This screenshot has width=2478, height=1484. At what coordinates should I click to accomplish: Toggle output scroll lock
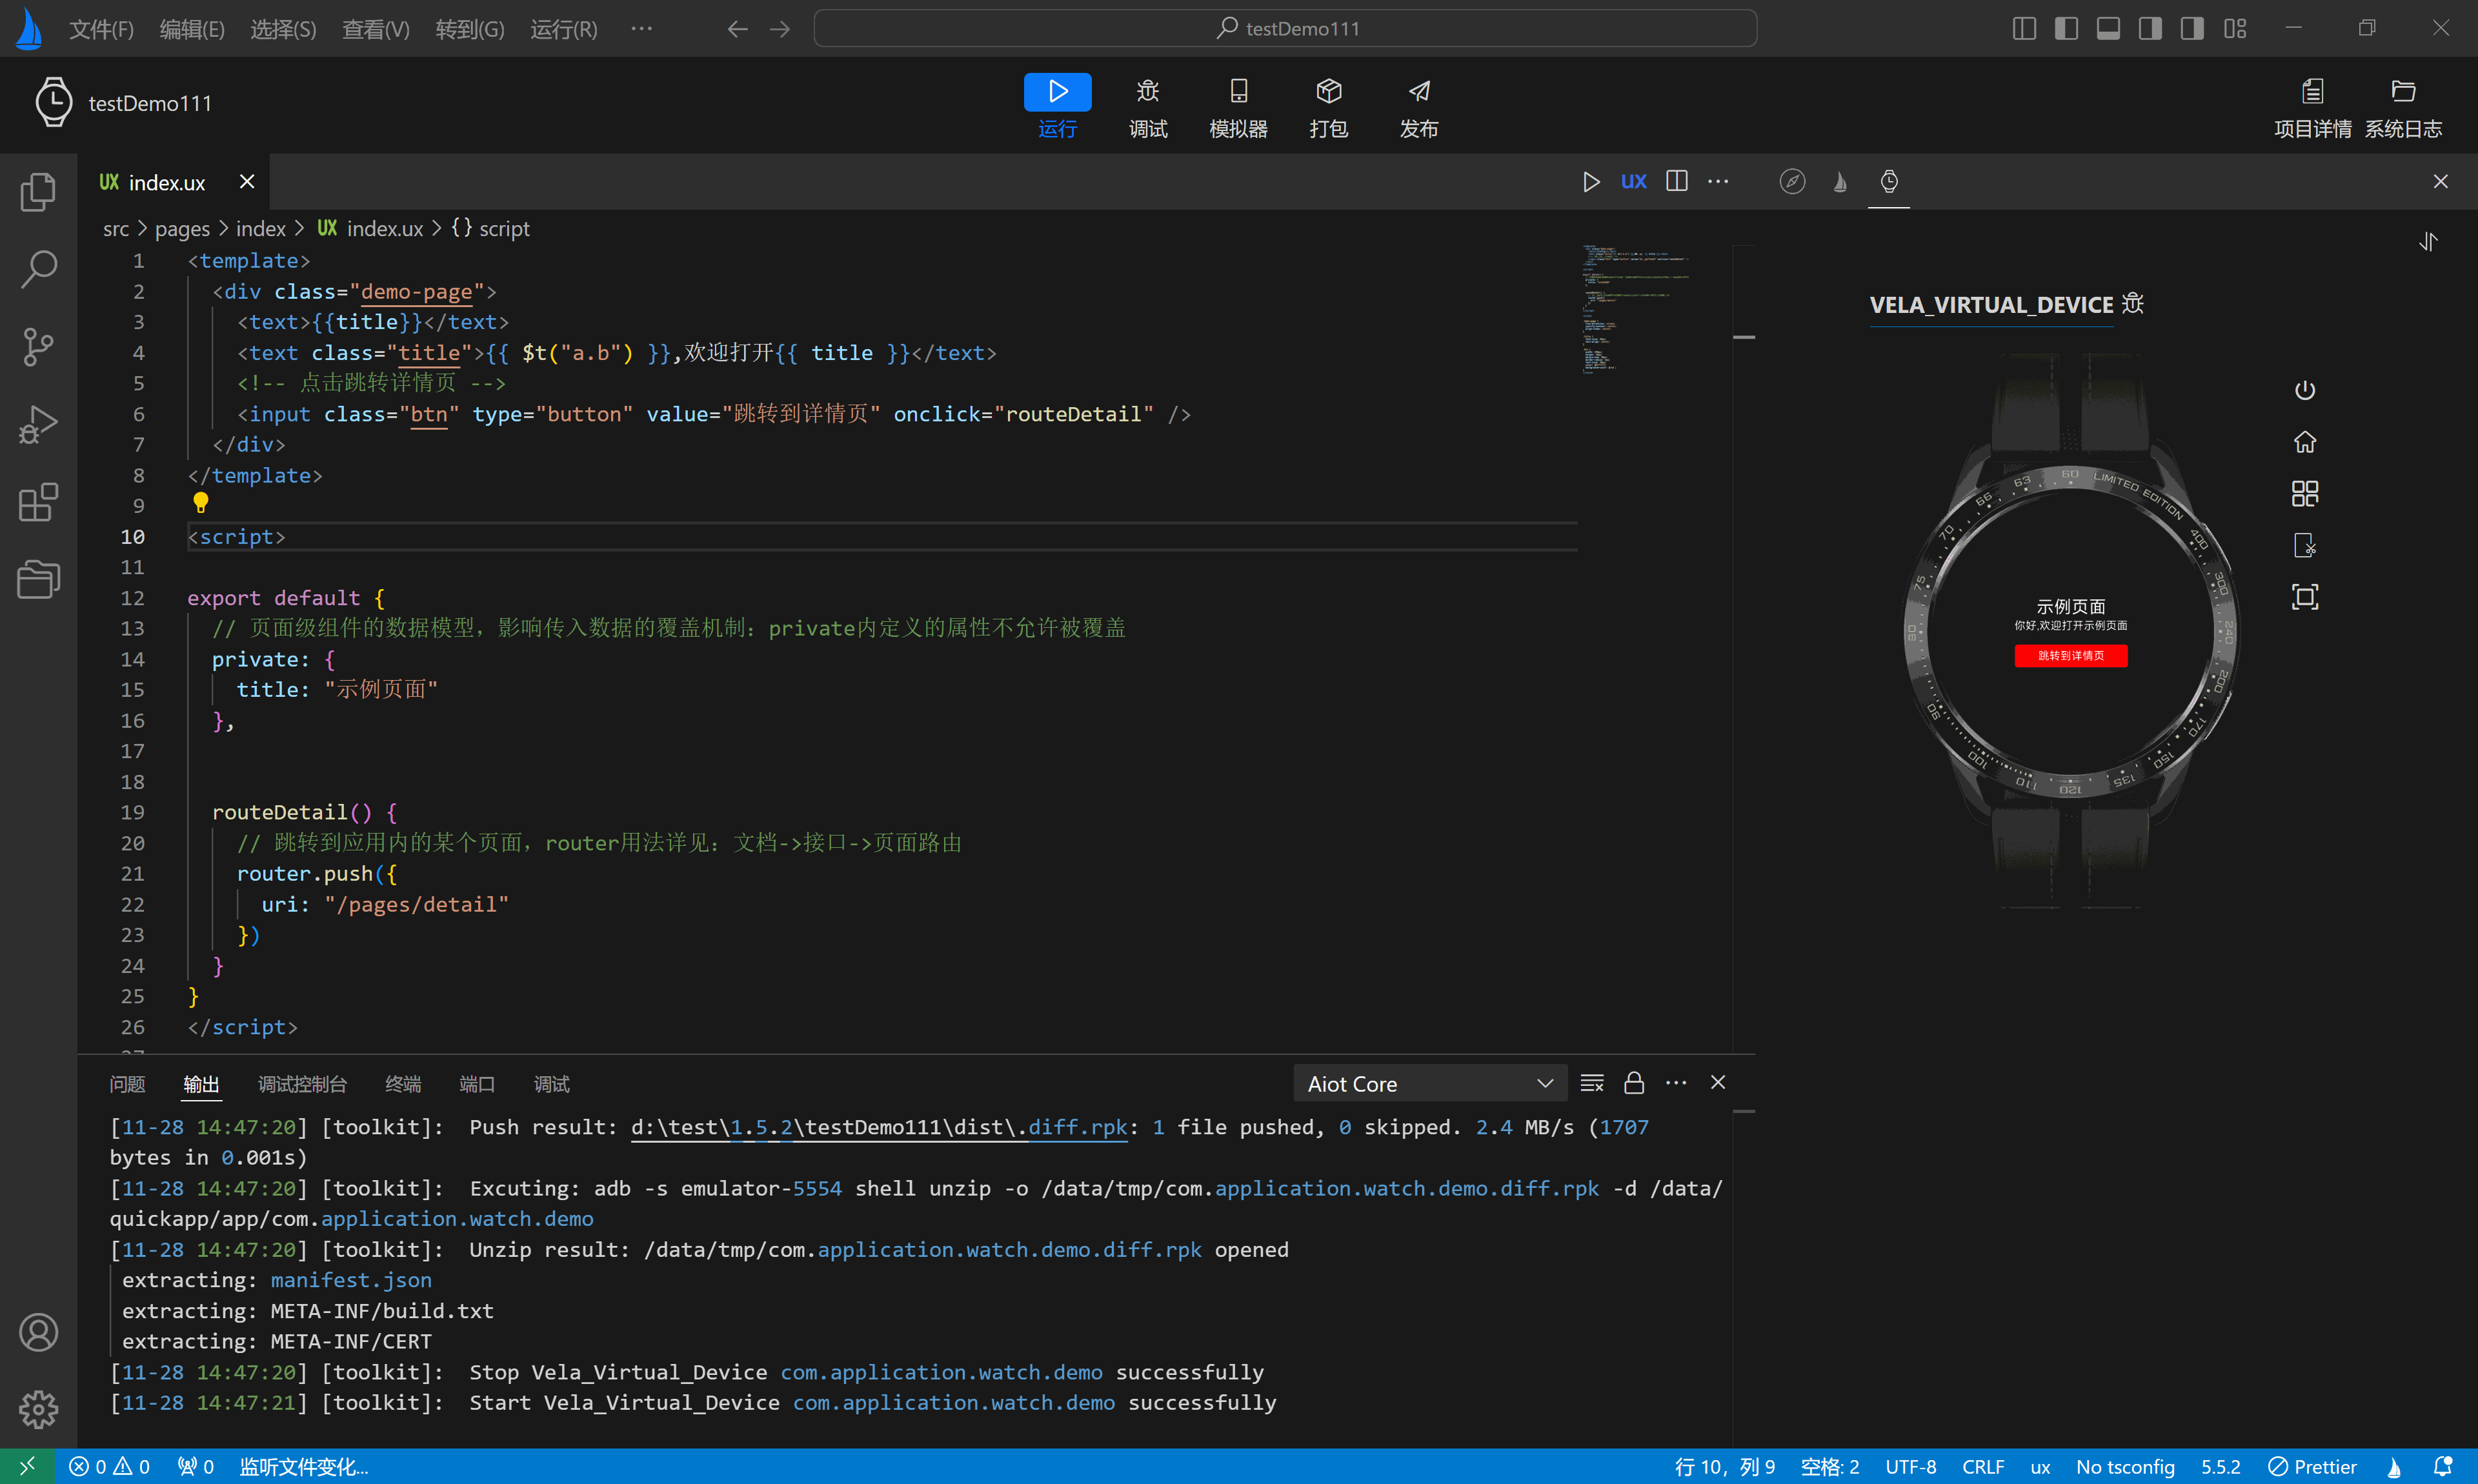(1634, 1083)
